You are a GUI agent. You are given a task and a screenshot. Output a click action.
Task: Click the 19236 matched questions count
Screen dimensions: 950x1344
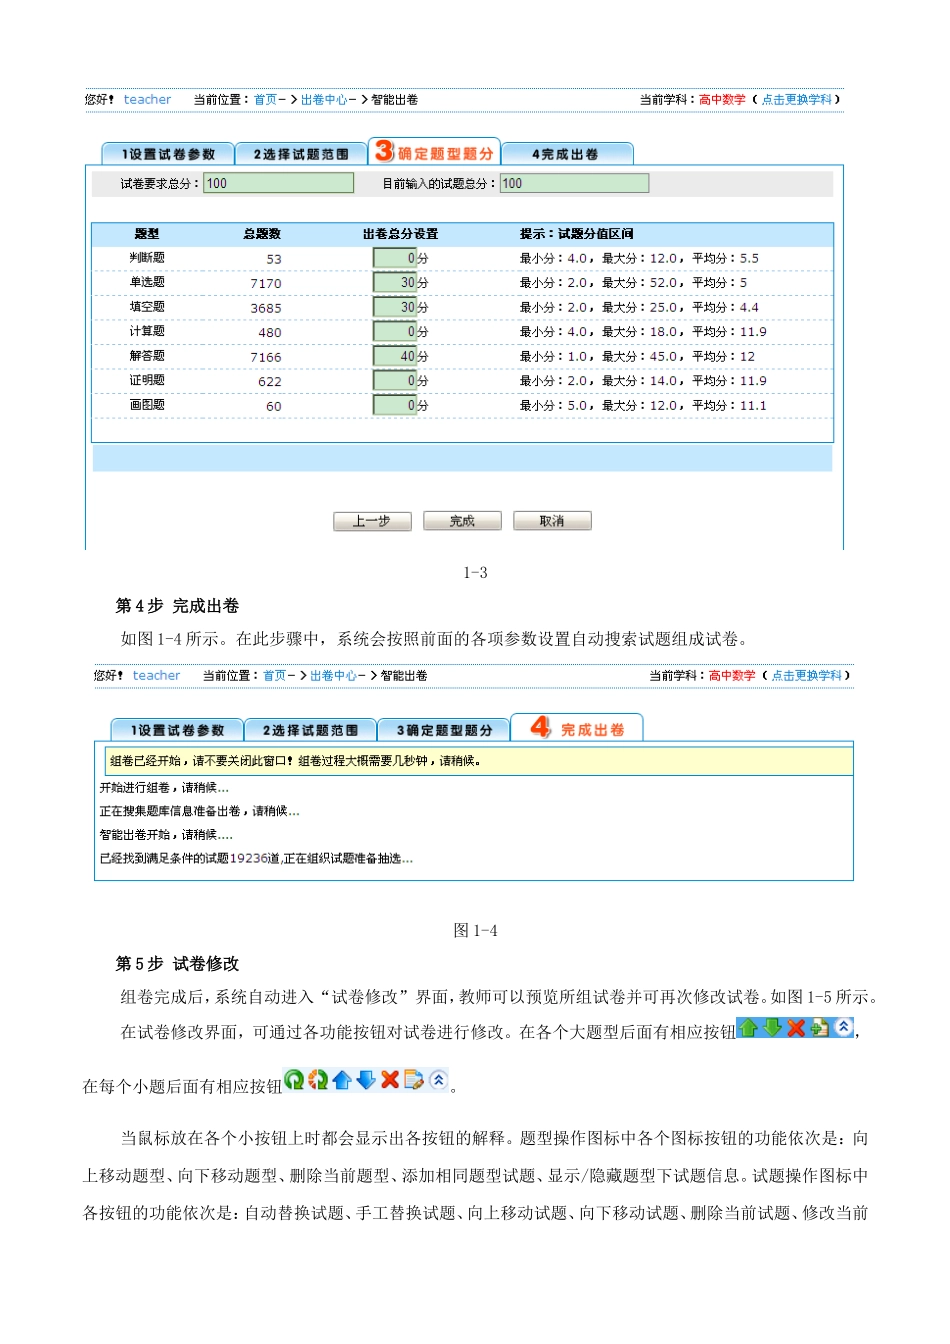[x=249, y=858]
